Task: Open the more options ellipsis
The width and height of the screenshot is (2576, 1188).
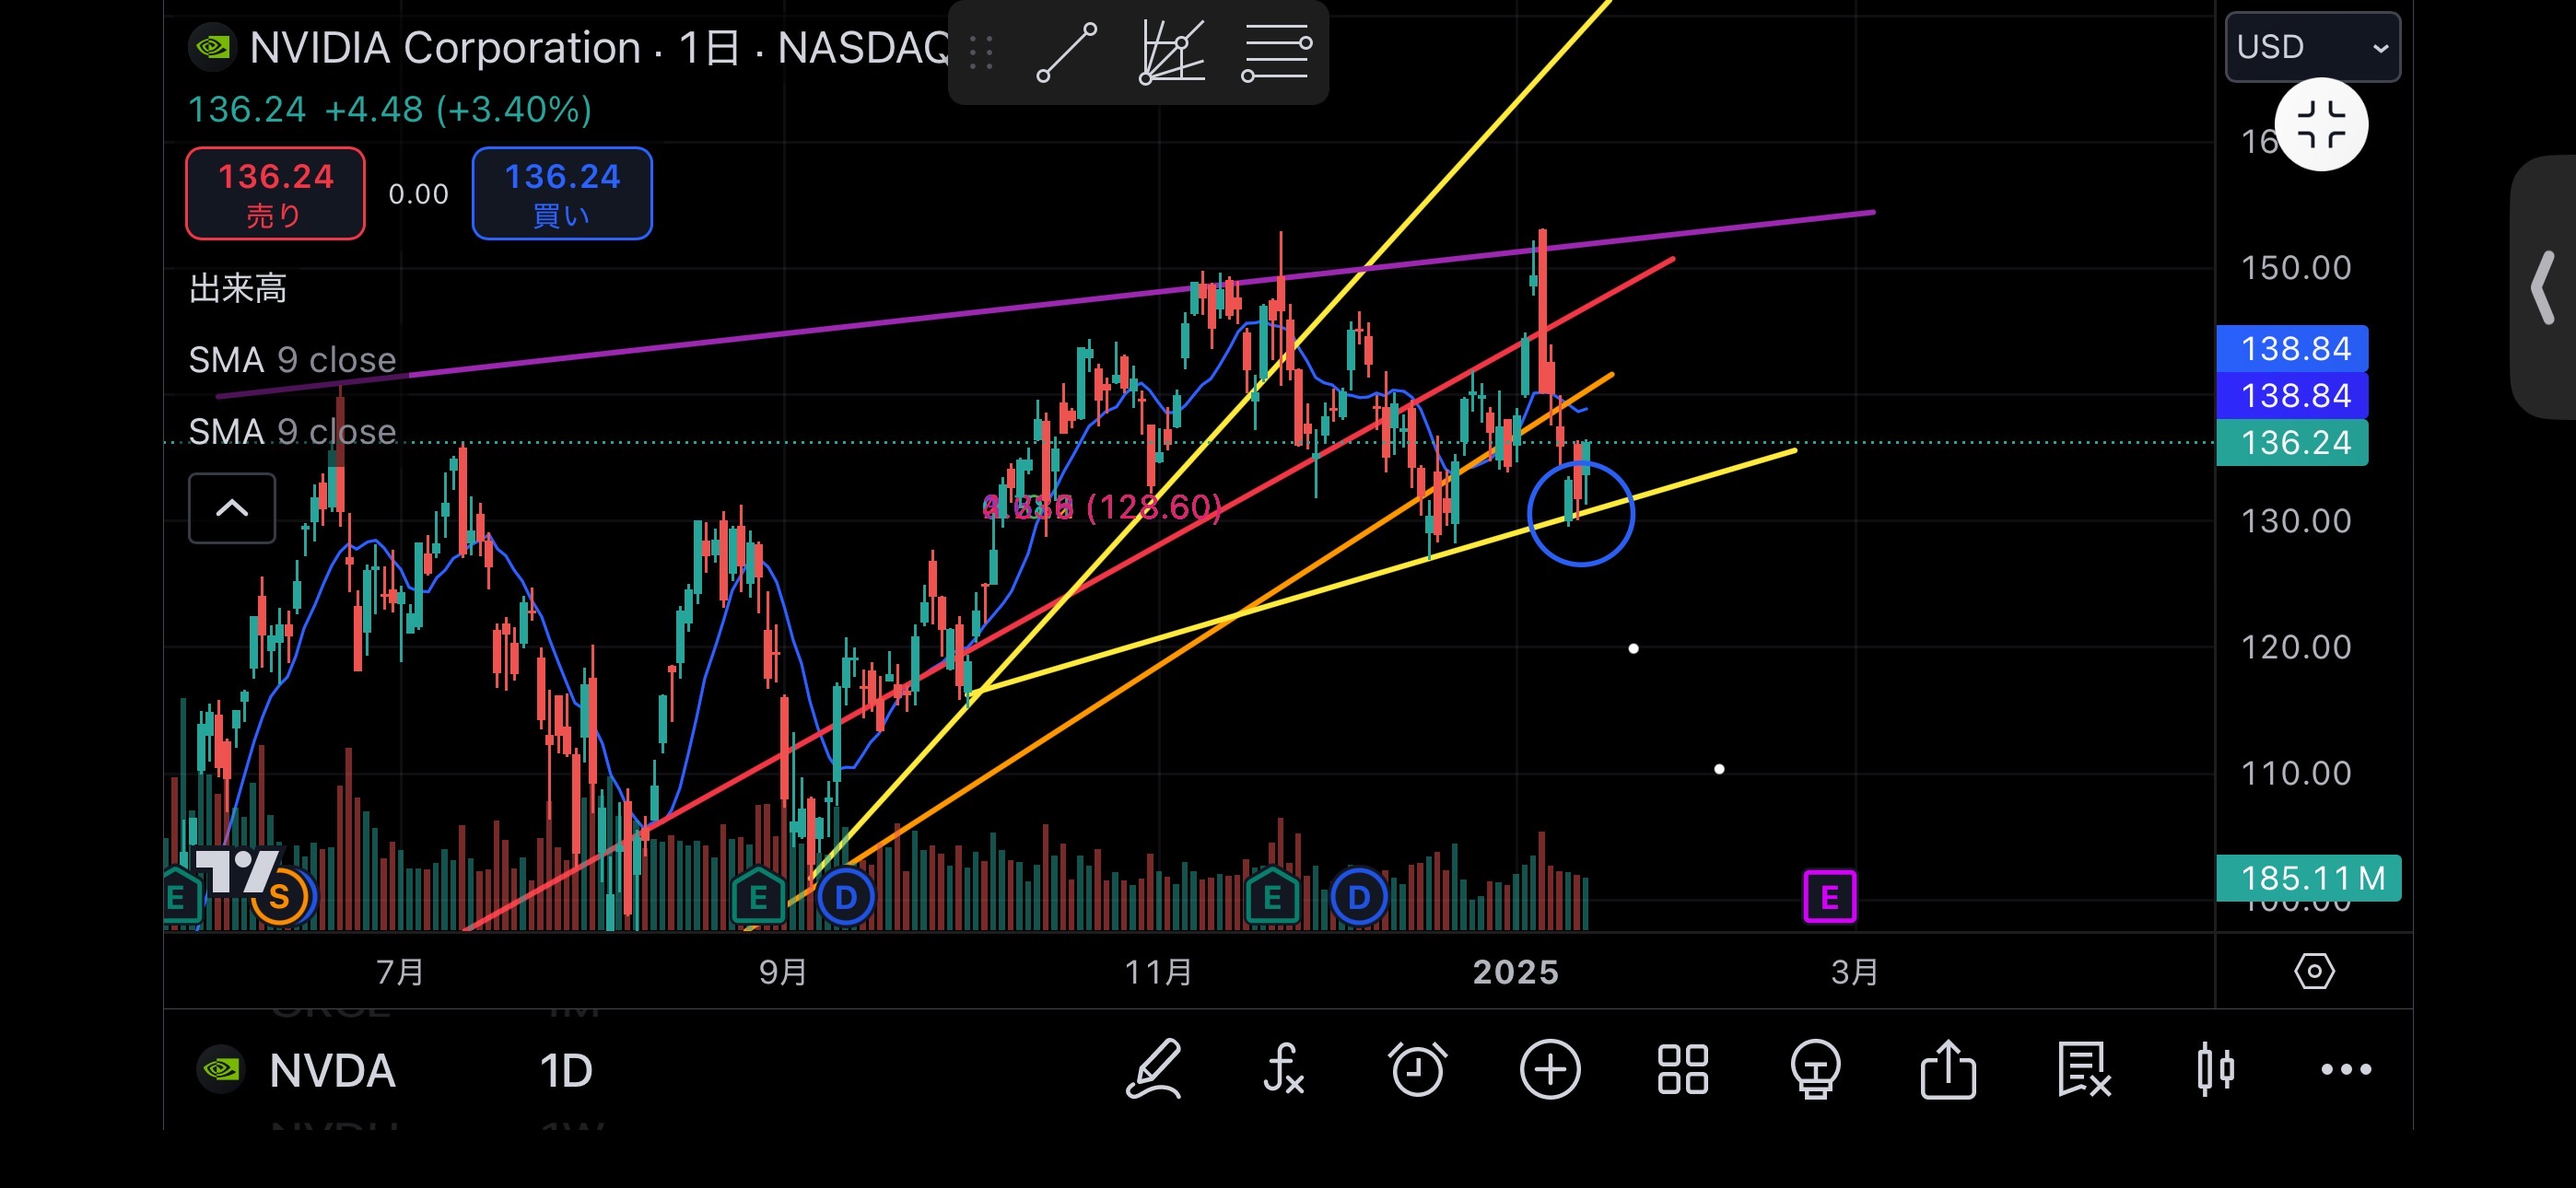Action: [2346, 1070]
